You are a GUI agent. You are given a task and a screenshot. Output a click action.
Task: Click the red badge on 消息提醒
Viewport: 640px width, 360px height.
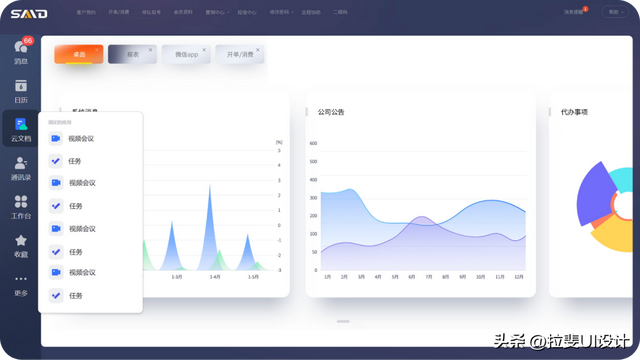coord(585,9)
